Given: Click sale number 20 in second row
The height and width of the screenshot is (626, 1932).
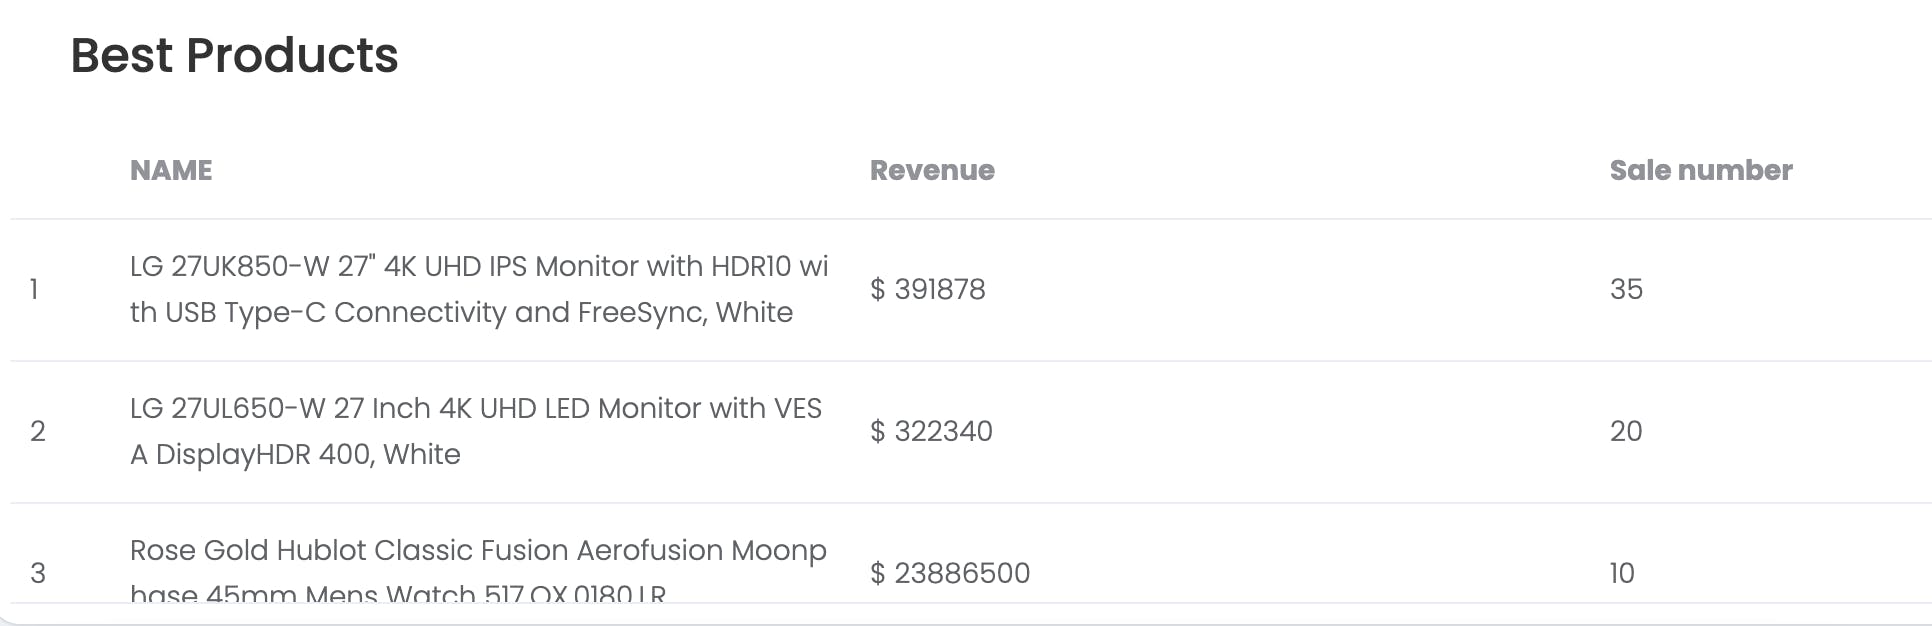Looking at the screenshot, I should [1626, 431].
